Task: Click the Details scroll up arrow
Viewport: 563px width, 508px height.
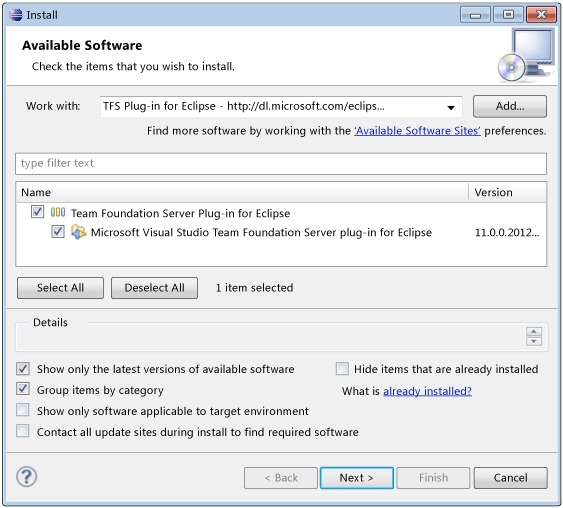Action: tap(534, 331)
